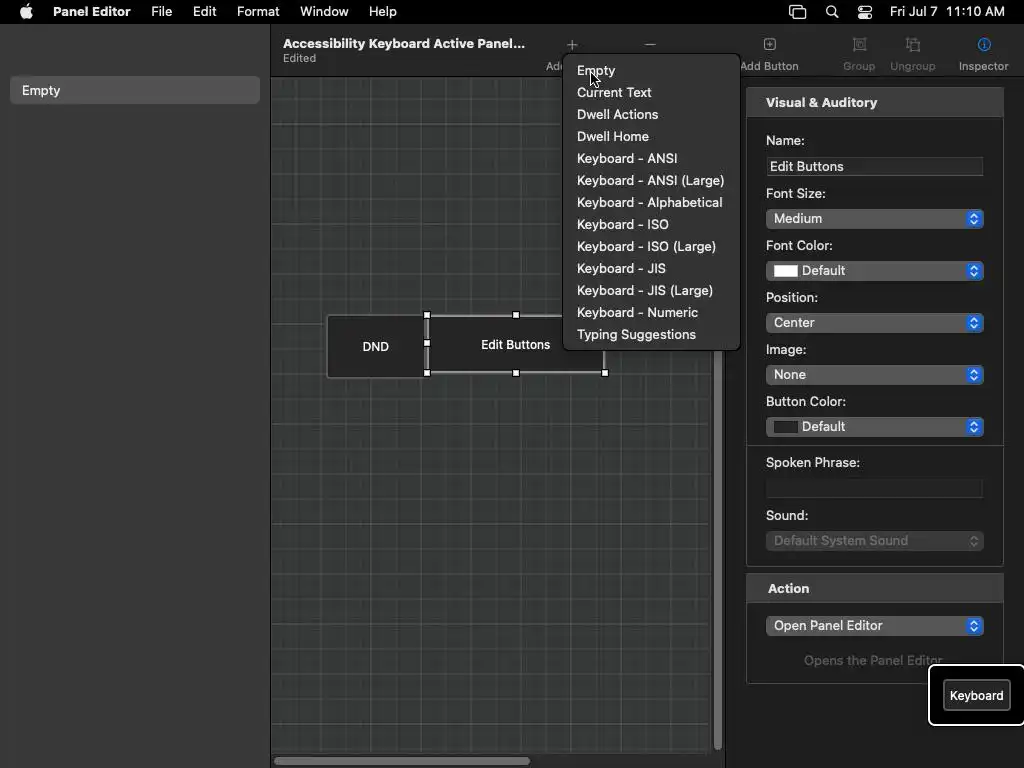1024x768 pixels.
Task: Select the Empty panel in sidebar
Action: [135, 90]
